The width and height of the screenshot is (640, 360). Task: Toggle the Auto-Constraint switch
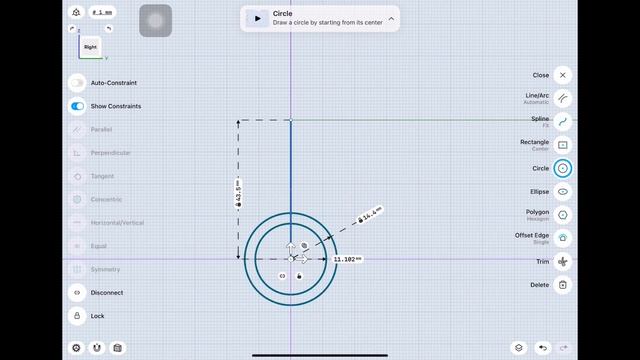[x=77, y=83]
